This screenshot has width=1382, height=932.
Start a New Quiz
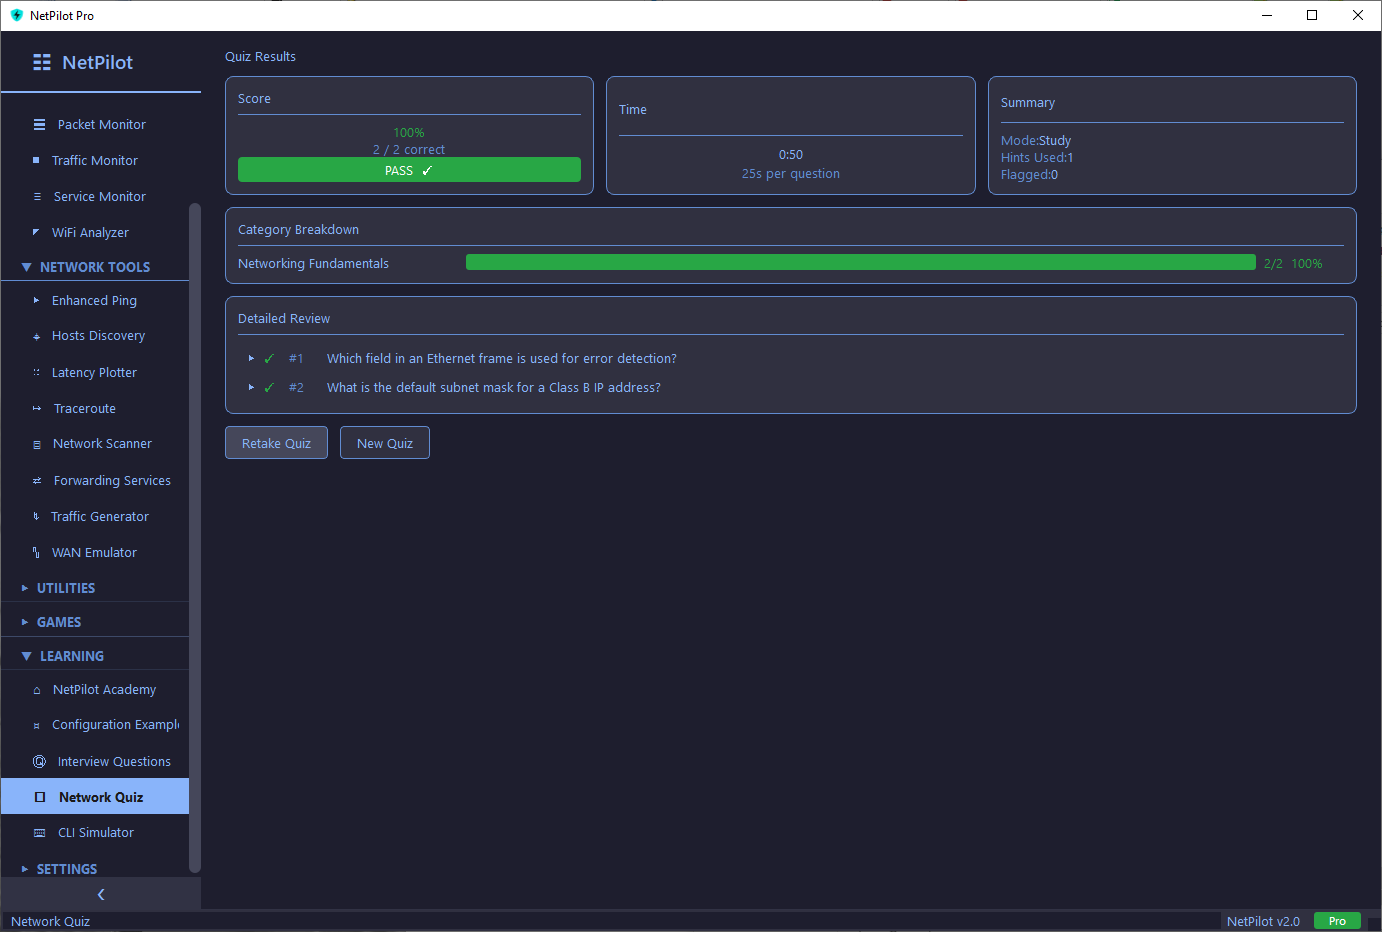pos(384,443)
